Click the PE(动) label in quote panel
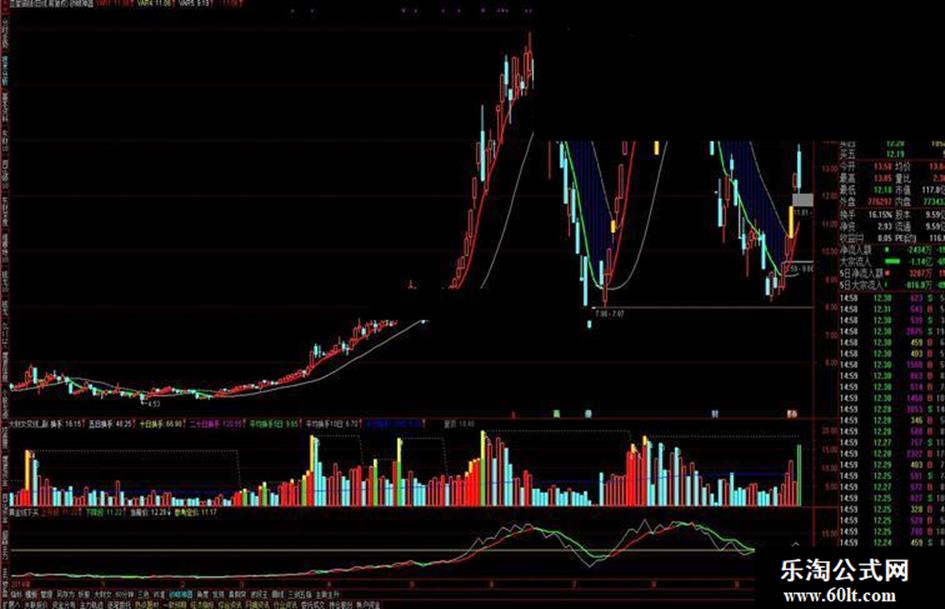 tap(907, 238)
